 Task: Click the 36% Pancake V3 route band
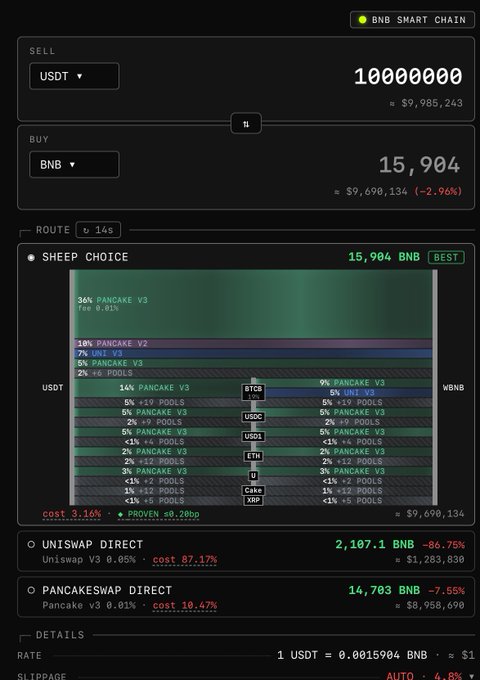tap(253, 304)
